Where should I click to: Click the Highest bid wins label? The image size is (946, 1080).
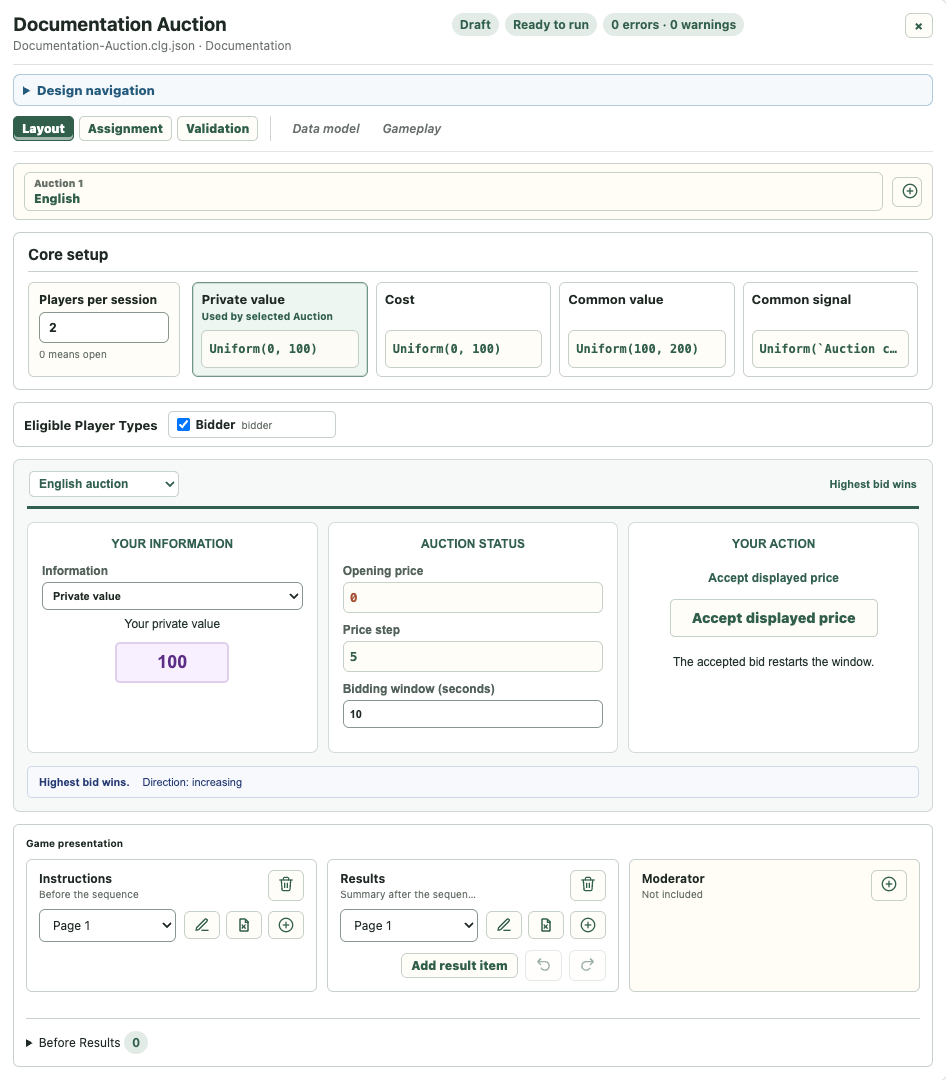pyautogui.click(x=872, y=484)
